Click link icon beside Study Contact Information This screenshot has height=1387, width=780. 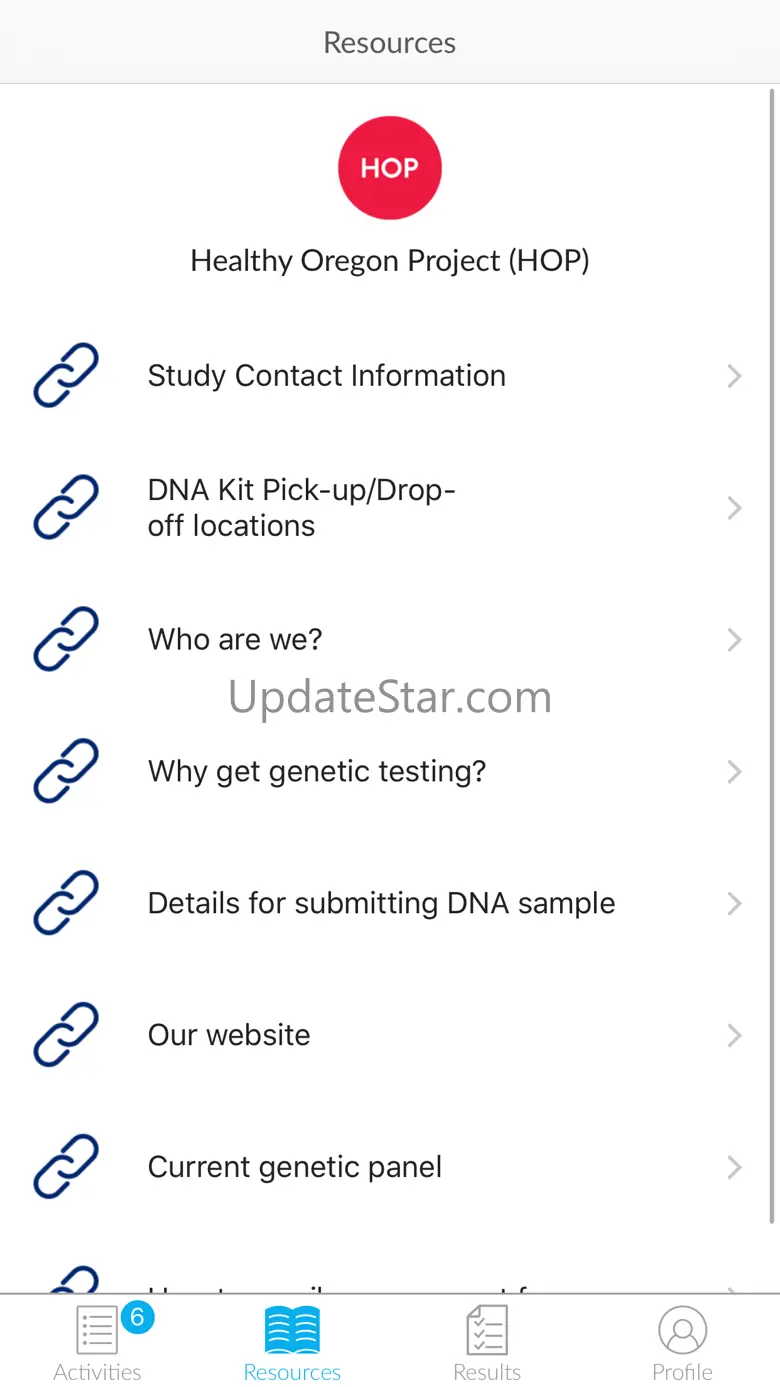coord(66,376)
